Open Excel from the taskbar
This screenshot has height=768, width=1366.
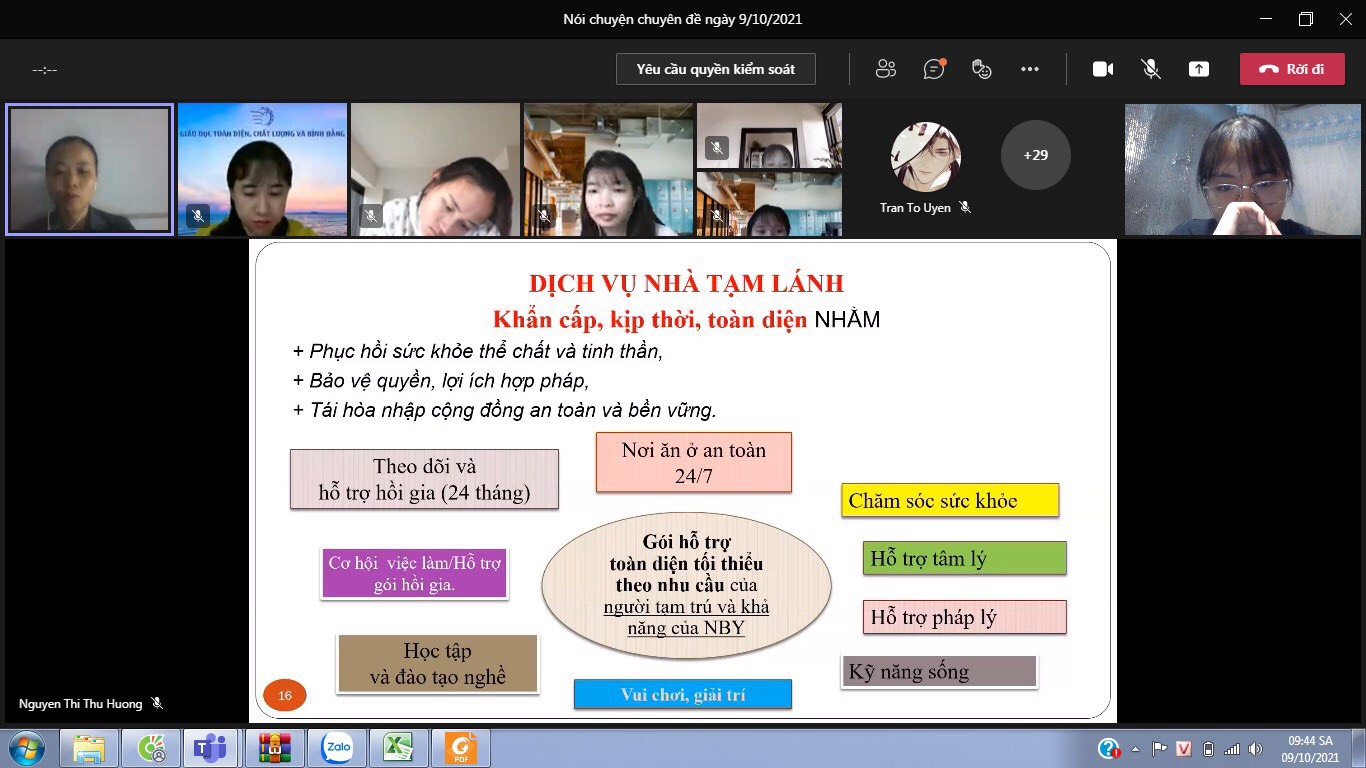399,747
